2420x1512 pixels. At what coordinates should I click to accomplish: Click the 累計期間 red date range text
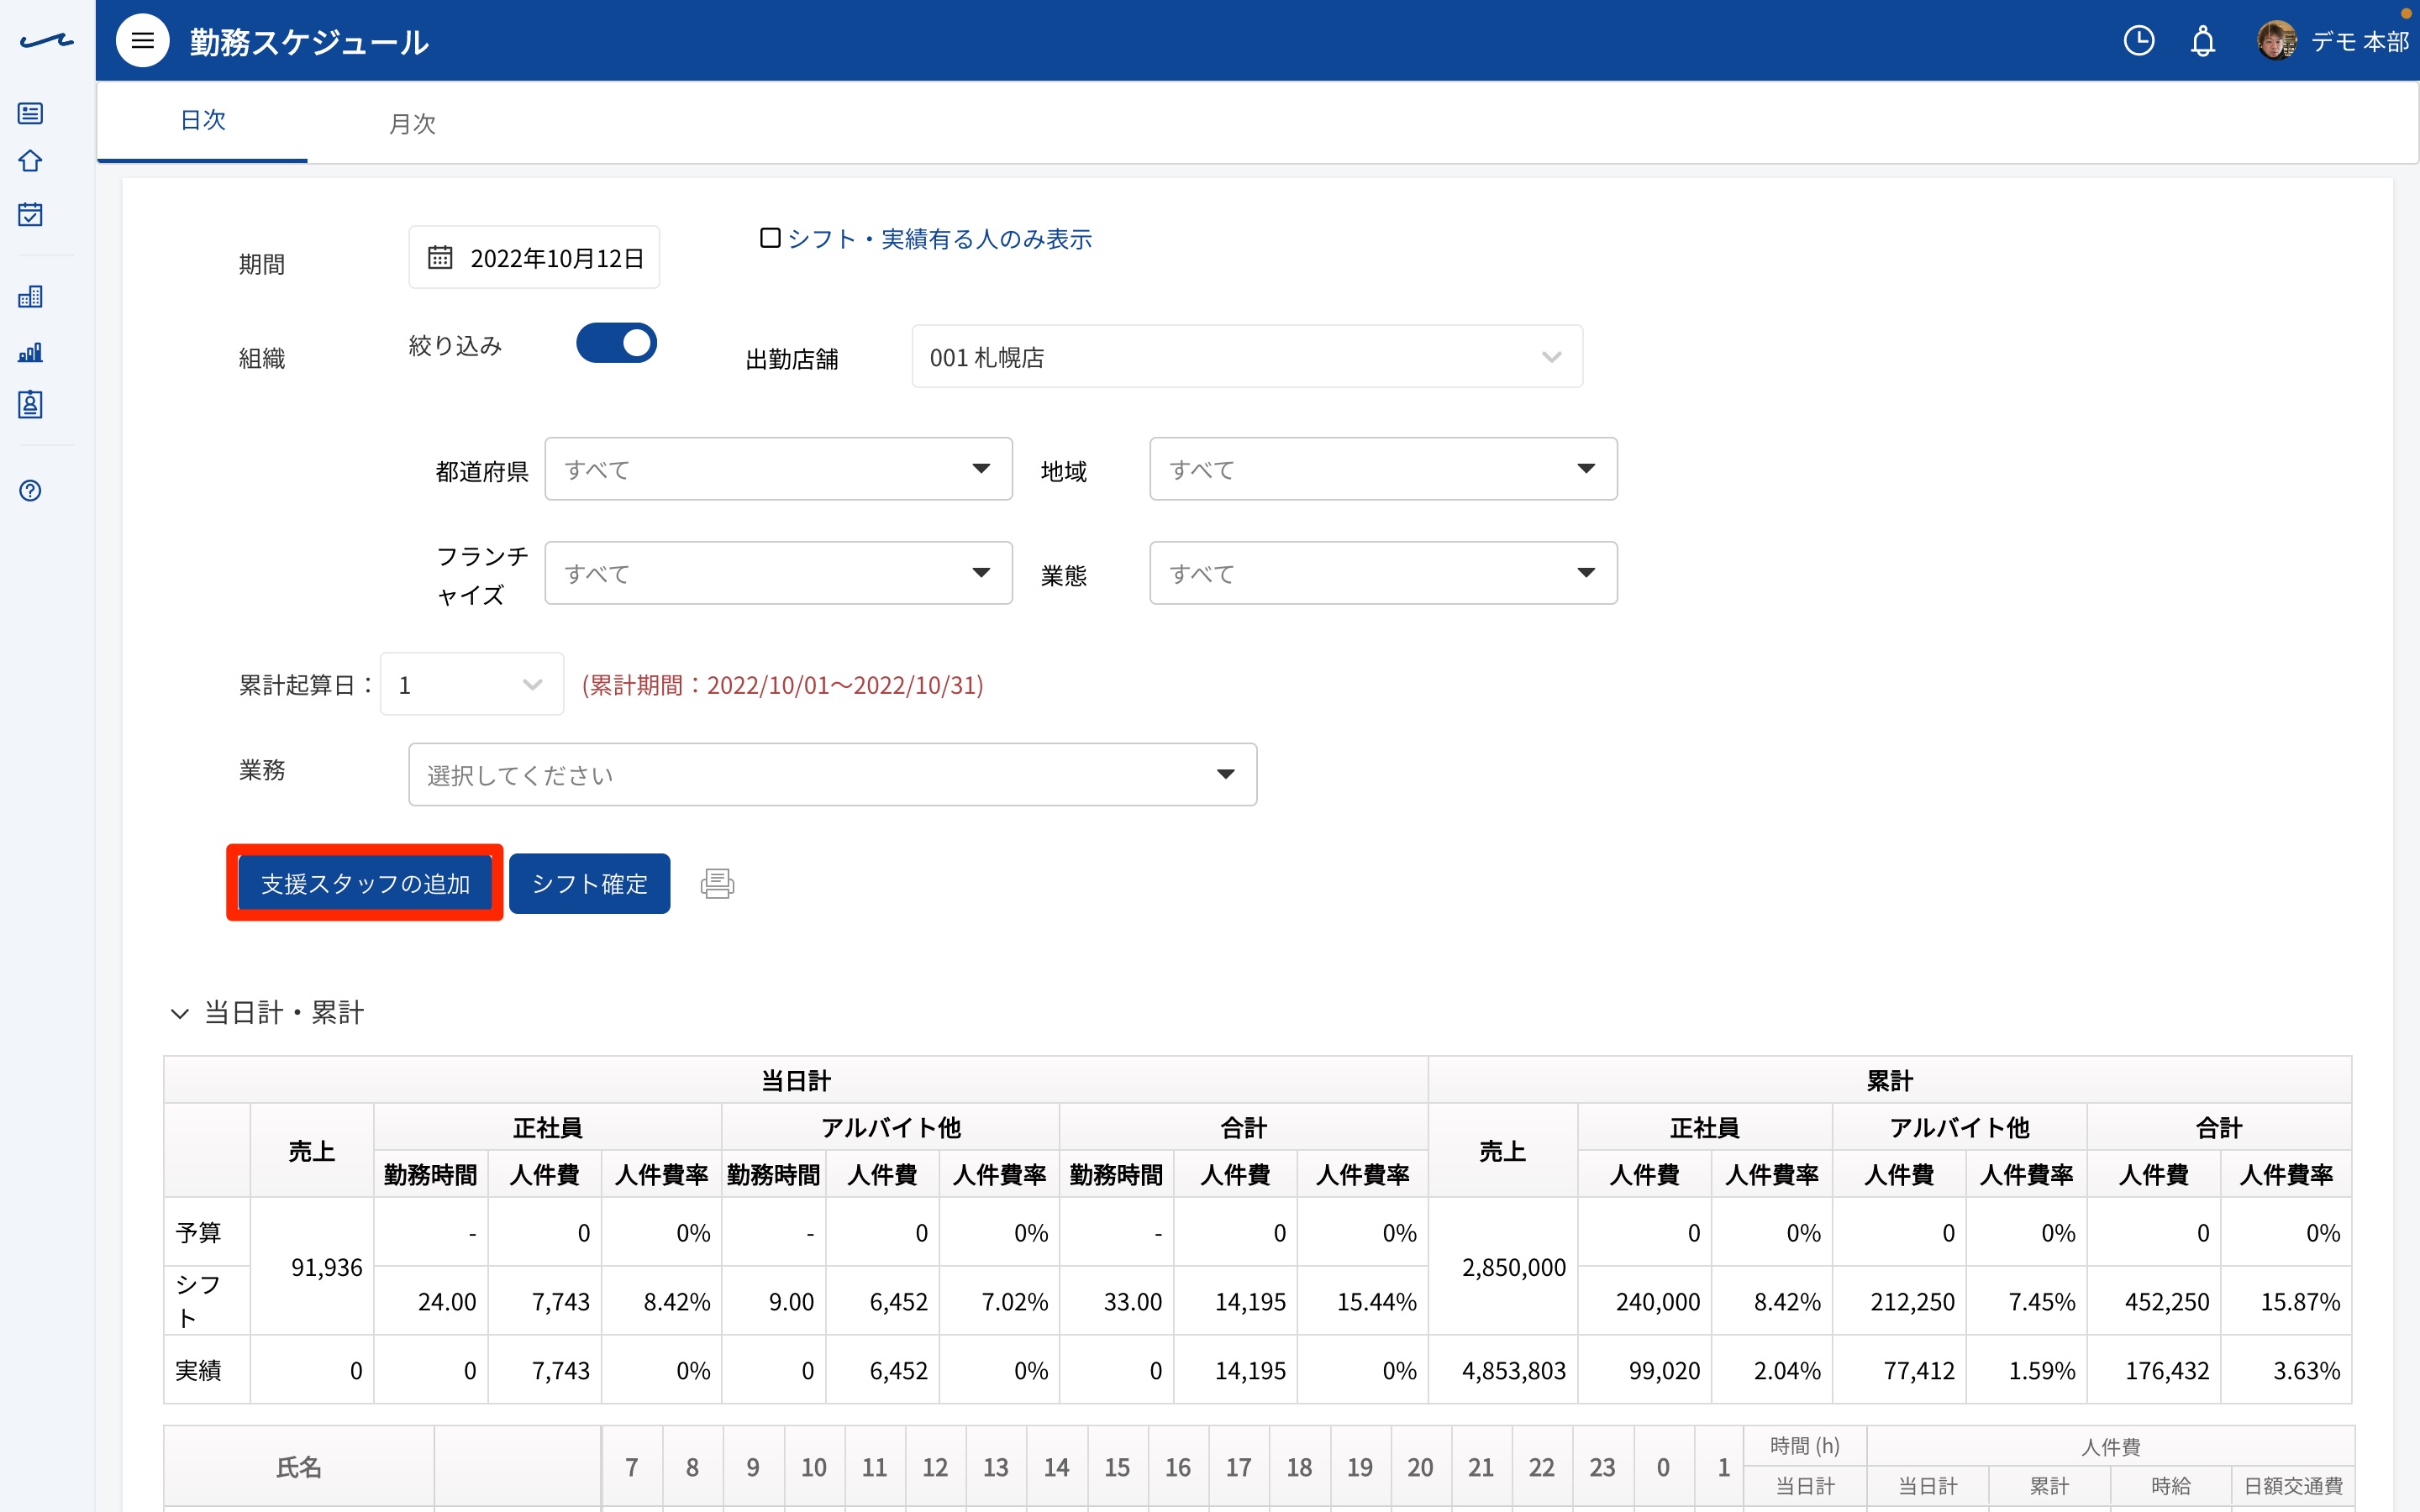pos(783,685)
